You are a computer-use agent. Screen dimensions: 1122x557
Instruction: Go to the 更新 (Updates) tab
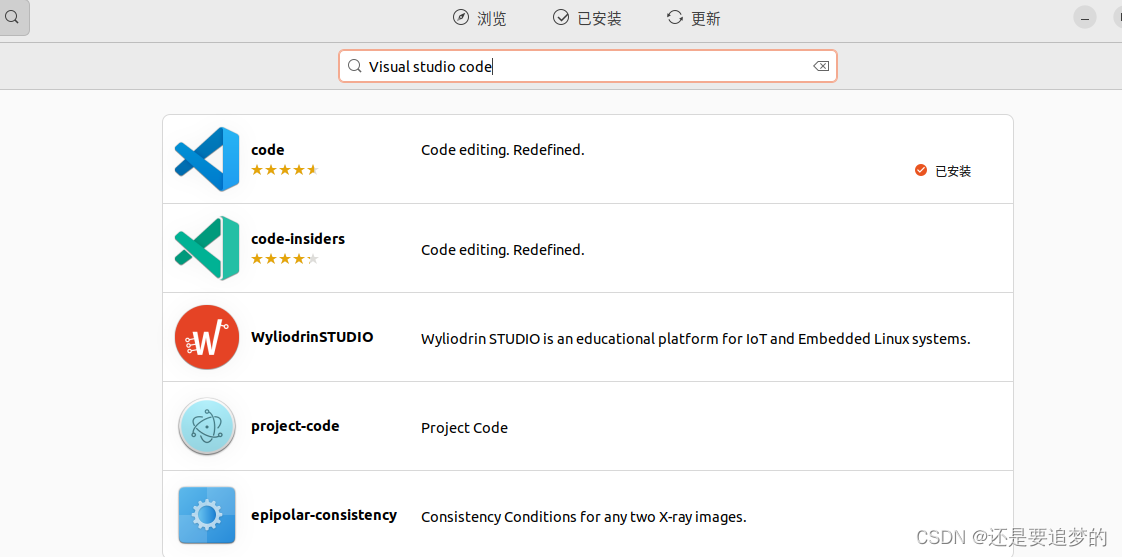click(x=693, y=18)
